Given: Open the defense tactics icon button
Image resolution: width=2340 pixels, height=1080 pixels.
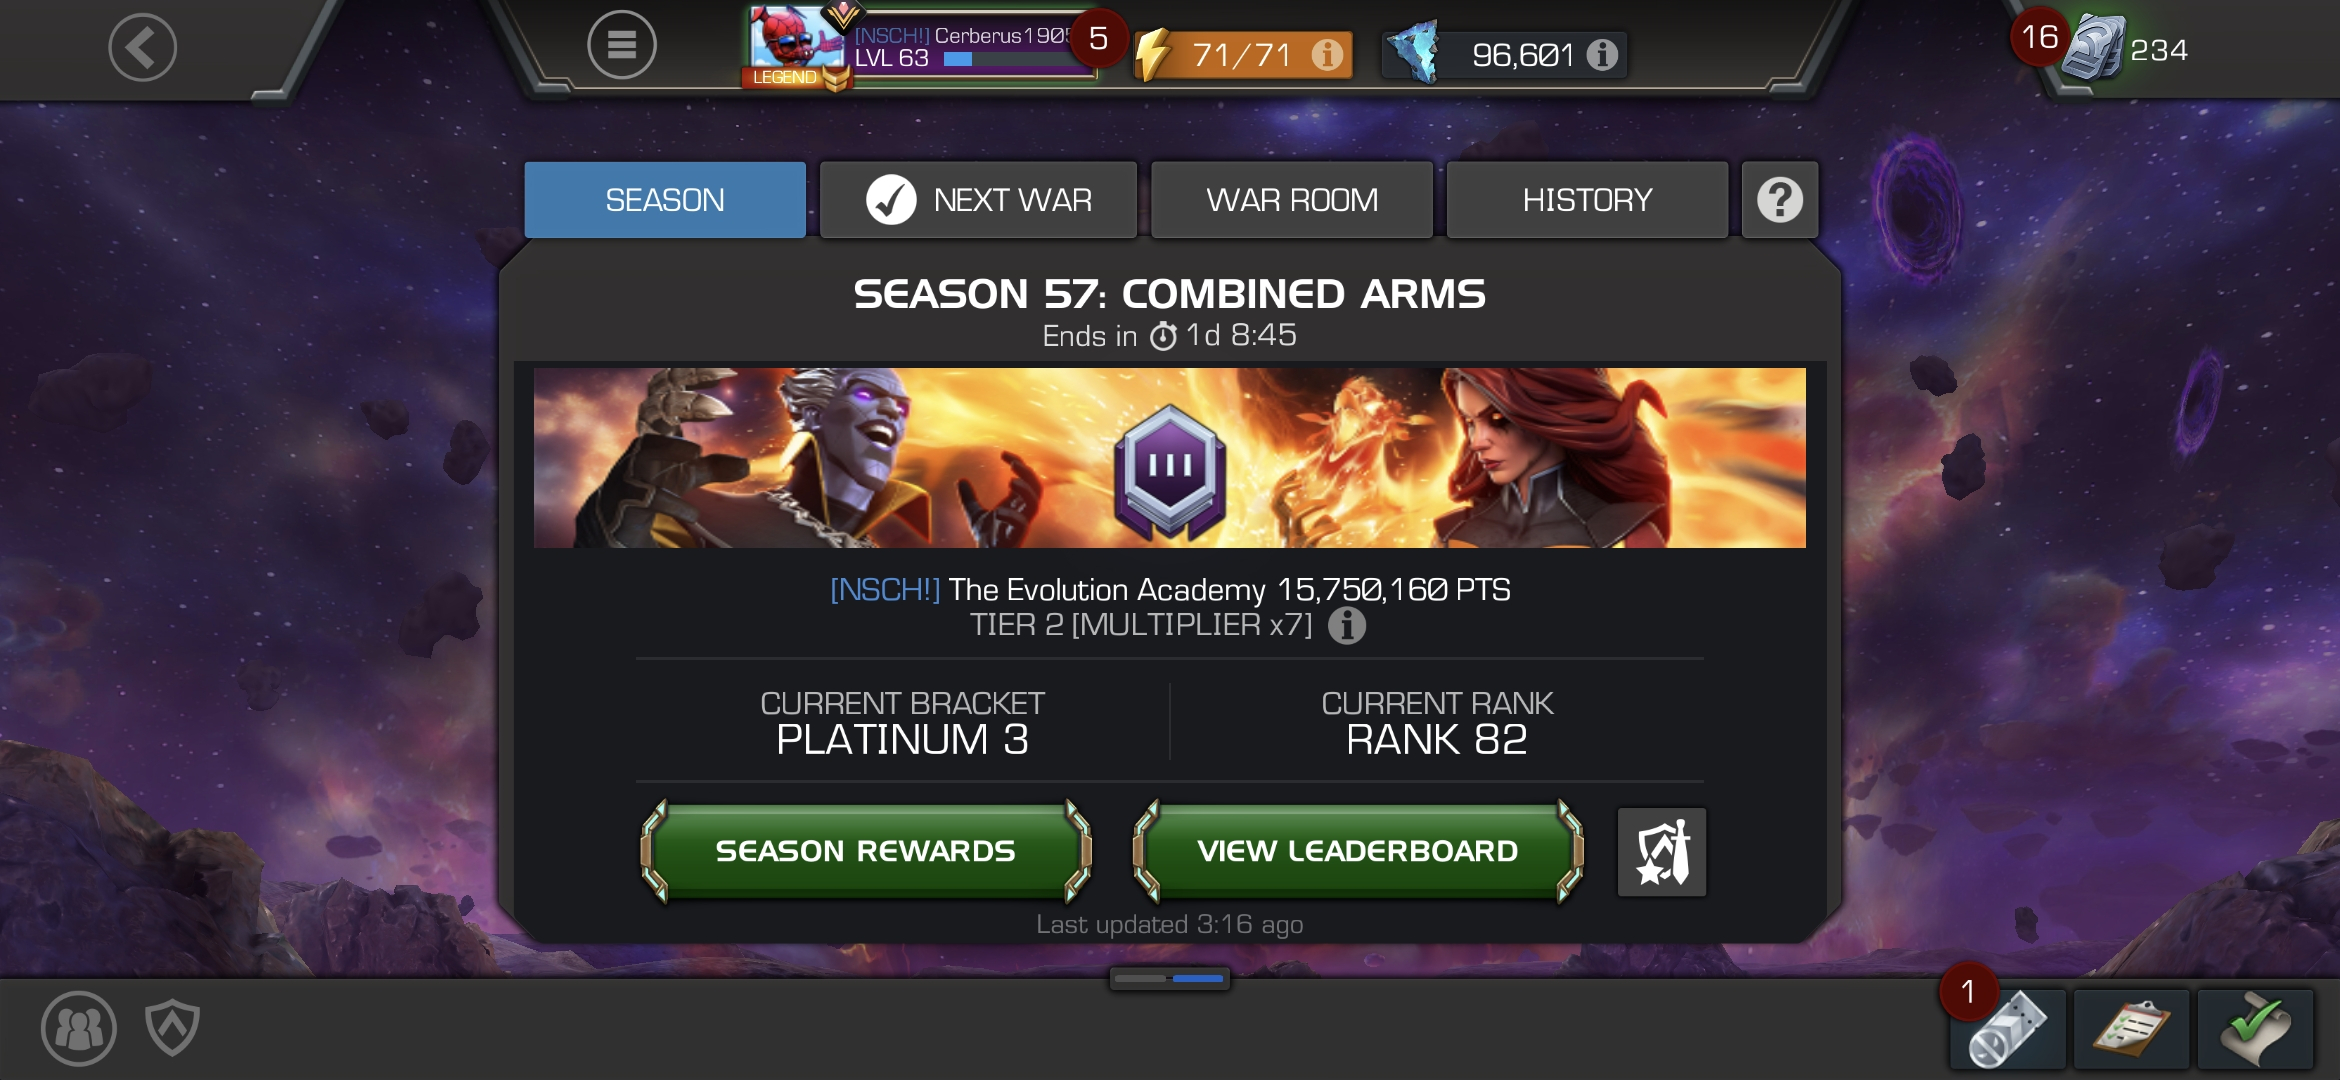Looking at the screenshot, I should click(1662, 852).
